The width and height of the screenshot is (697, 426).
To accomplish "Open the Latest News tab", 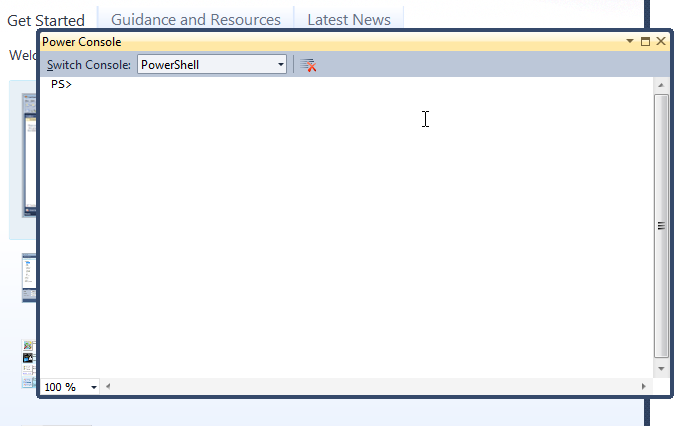I will point(349,20).
